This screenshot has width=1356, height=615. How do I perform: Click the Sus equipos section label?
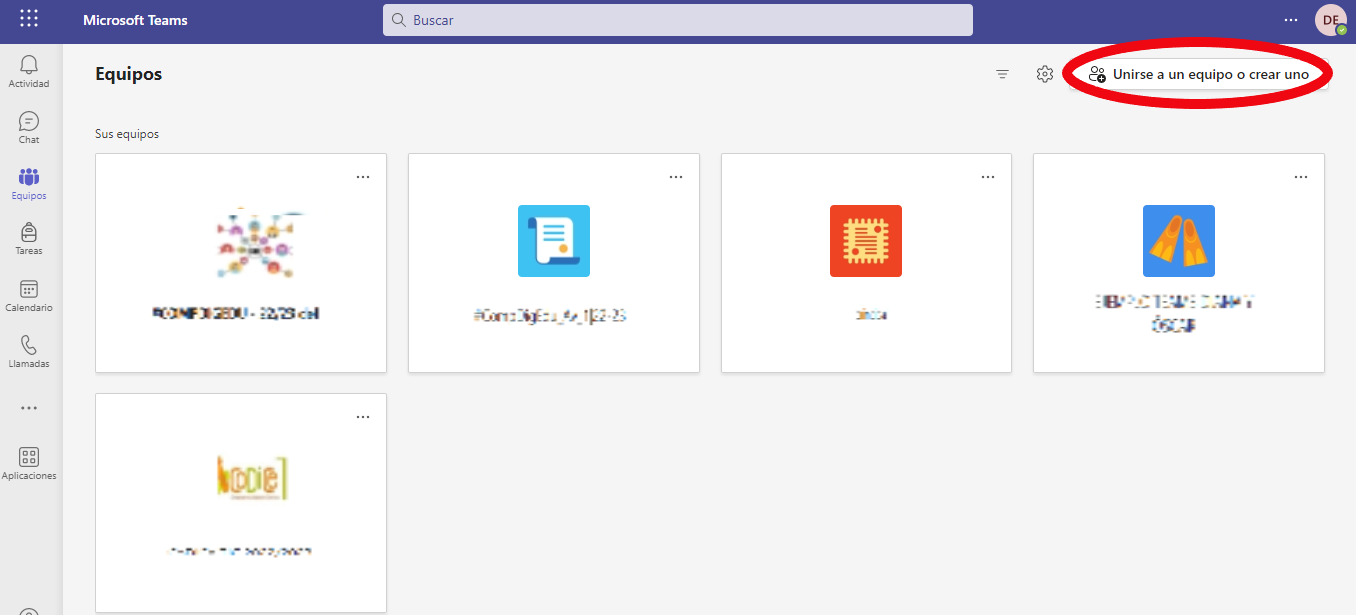click(x=127, y=134)
